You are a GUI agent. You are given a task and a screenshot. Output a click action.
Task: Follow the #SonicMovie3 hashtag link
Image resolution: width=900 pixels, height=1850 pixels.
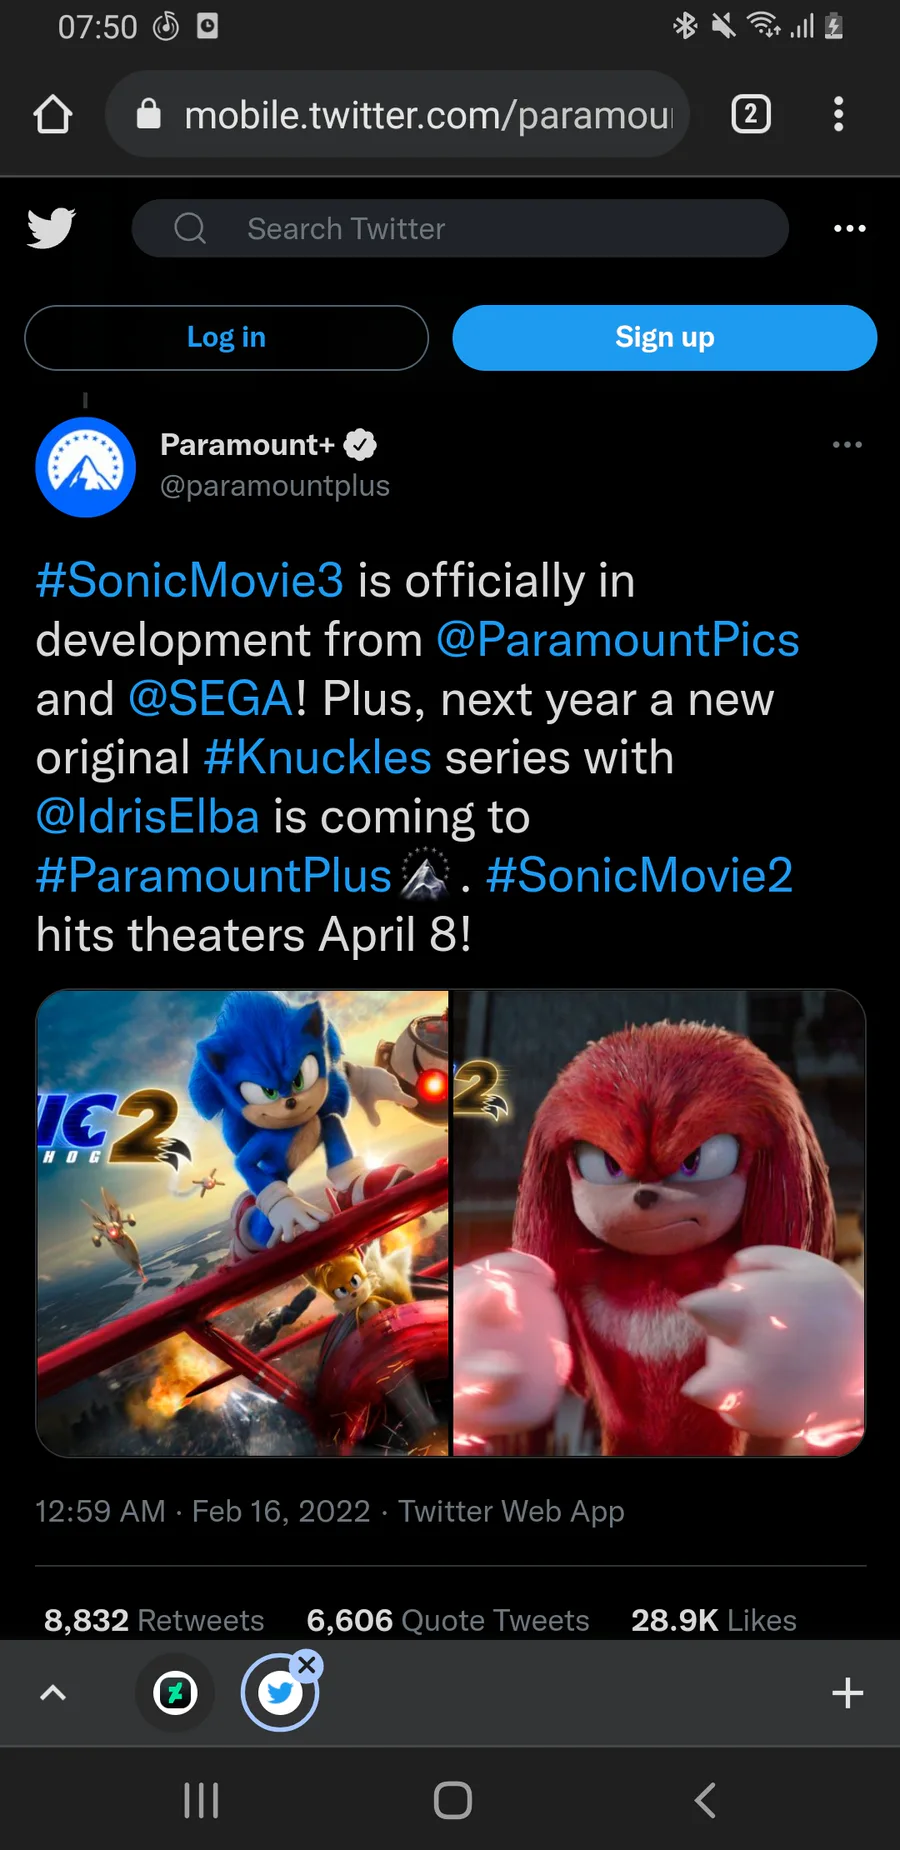[190, 581]
